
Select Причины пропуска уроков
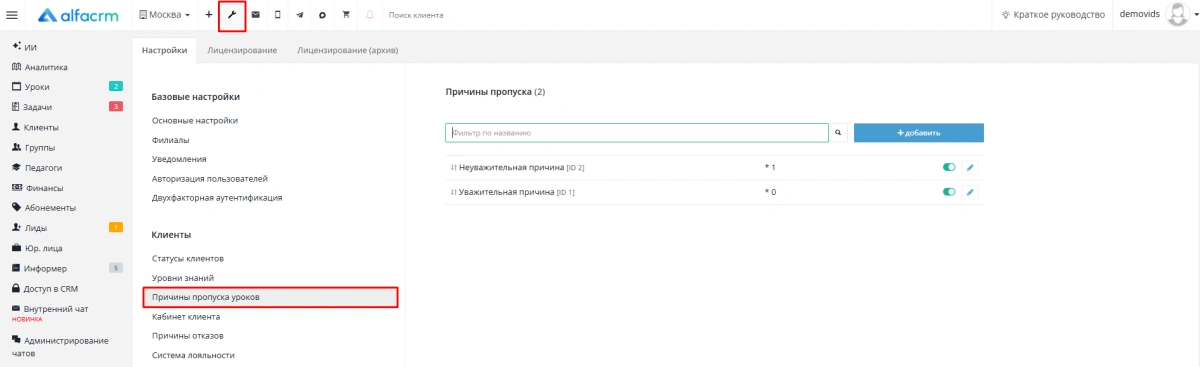coord(271,297)
